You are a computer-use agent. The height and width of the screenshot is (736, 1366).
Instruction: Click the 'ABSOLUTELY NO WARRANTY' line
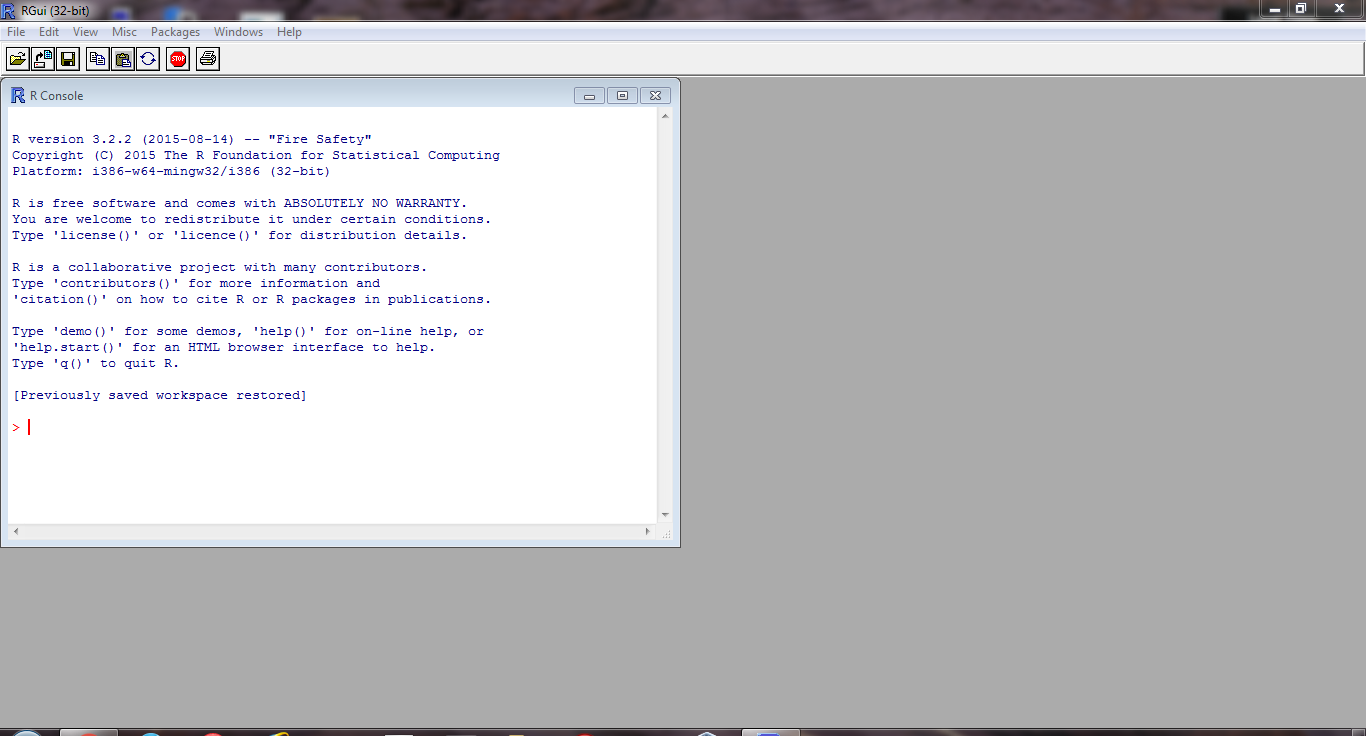(240, 203)
